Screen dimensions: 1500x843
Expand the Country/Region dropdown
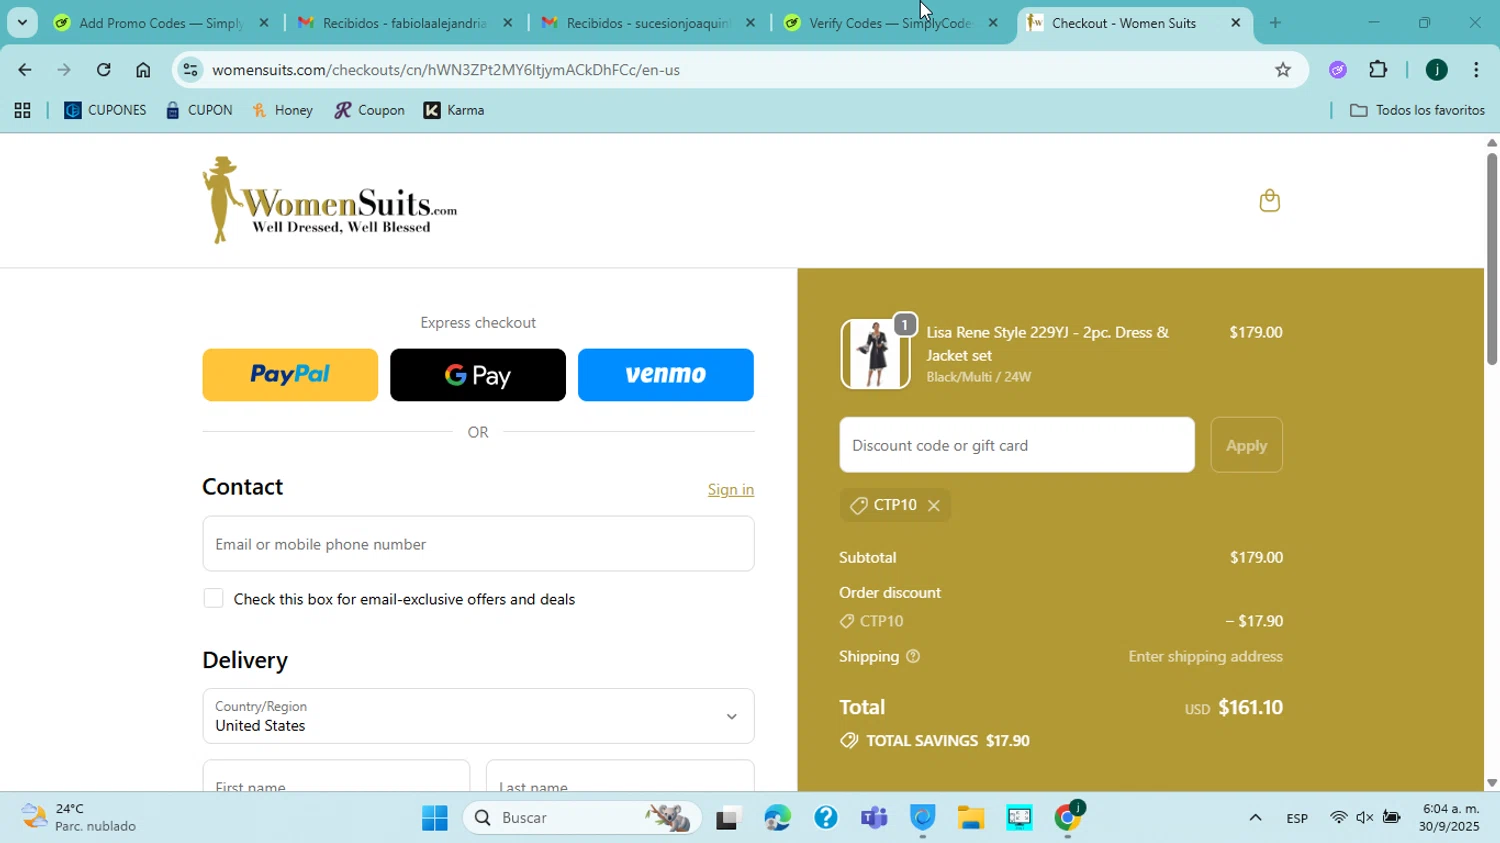point(478,716)
